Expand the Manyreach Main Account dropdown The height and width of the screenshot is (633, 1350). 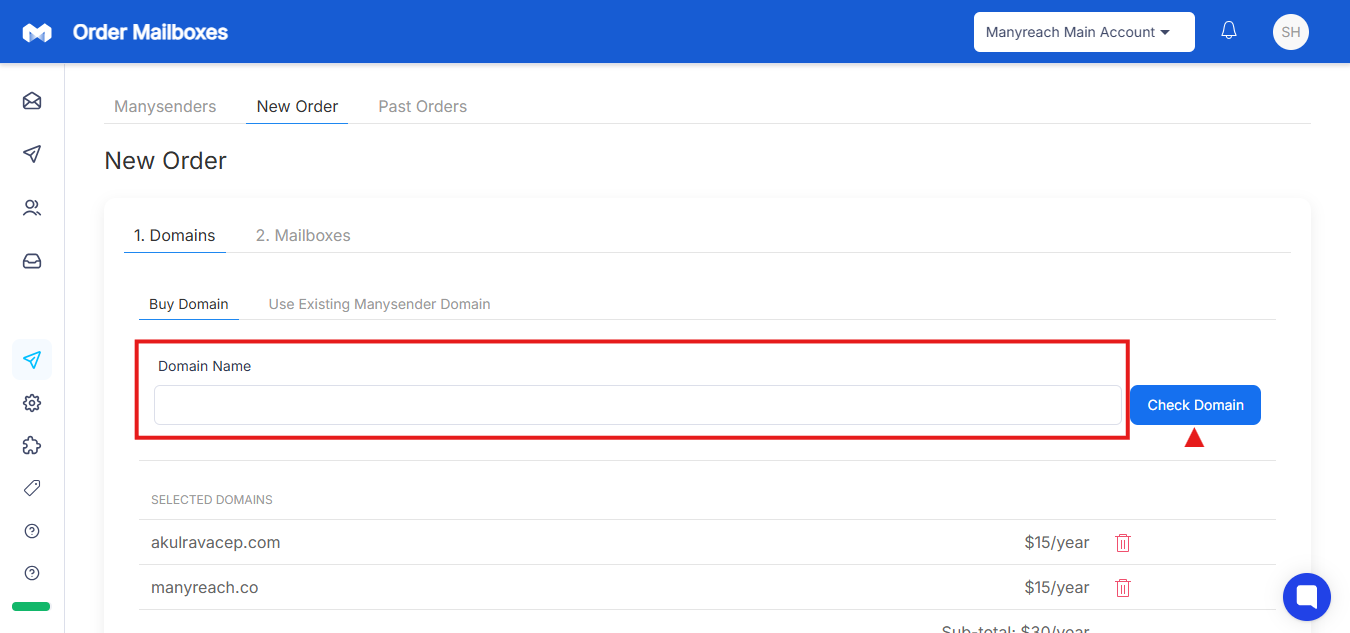1084,32
